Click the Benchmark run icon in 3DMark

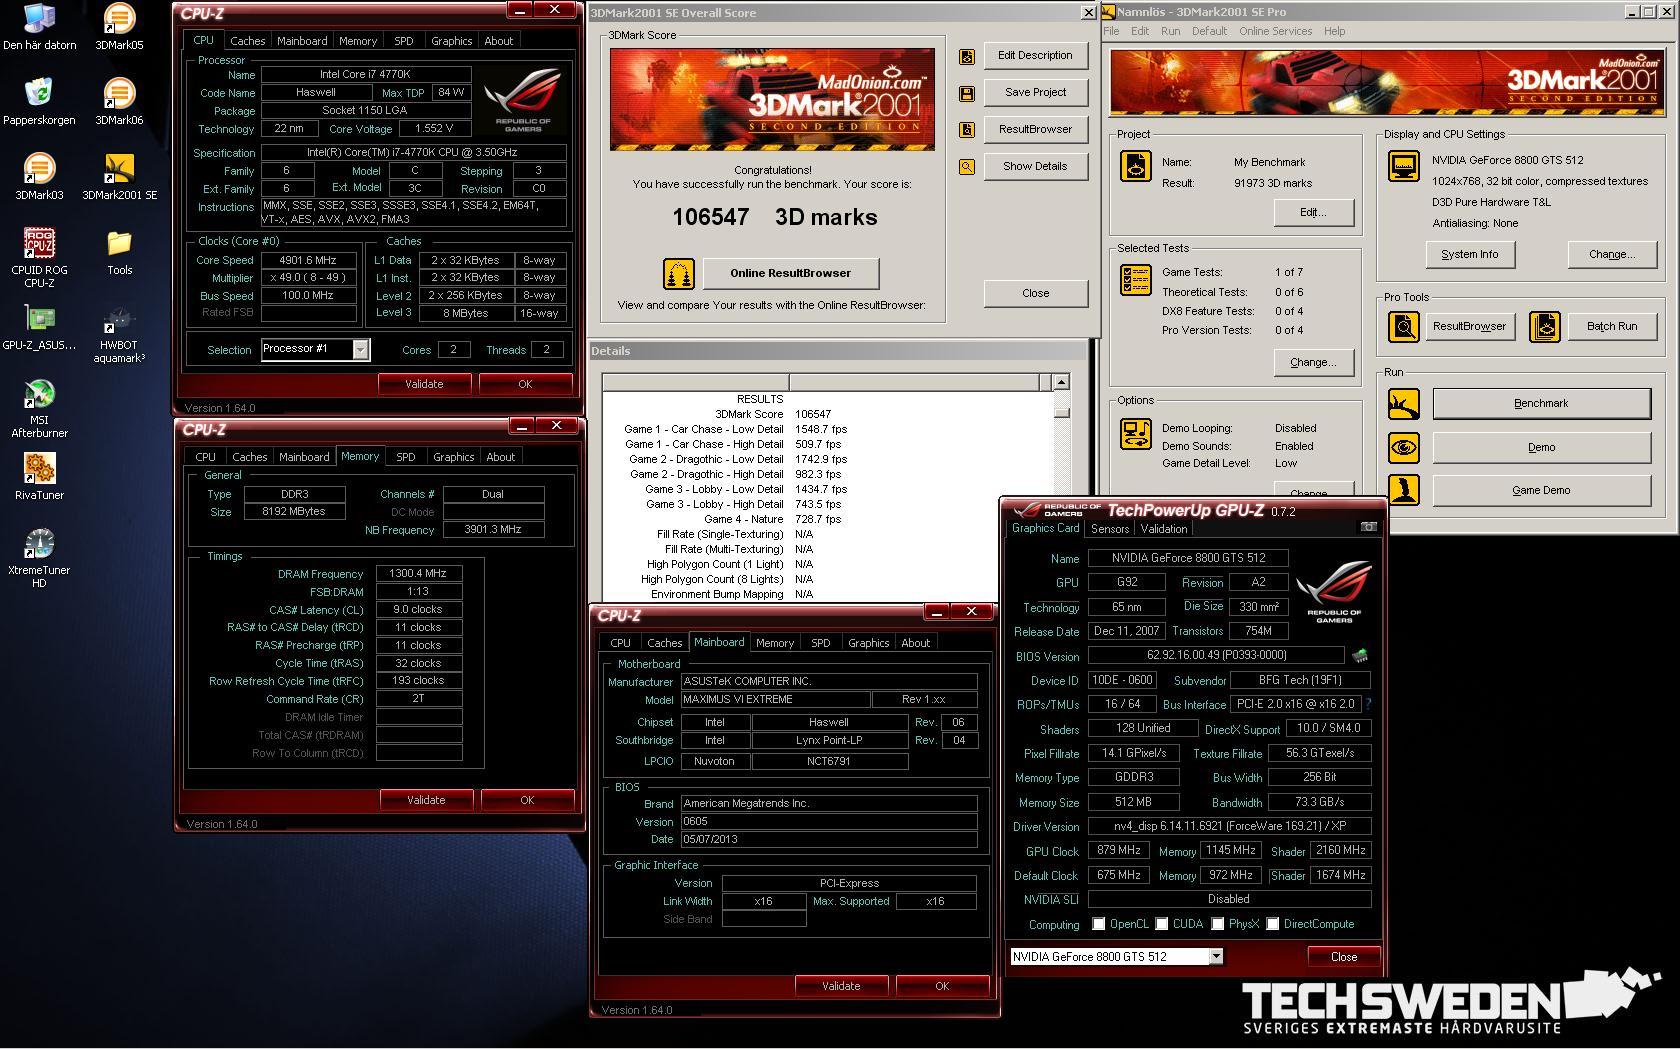pos(1404,404)
